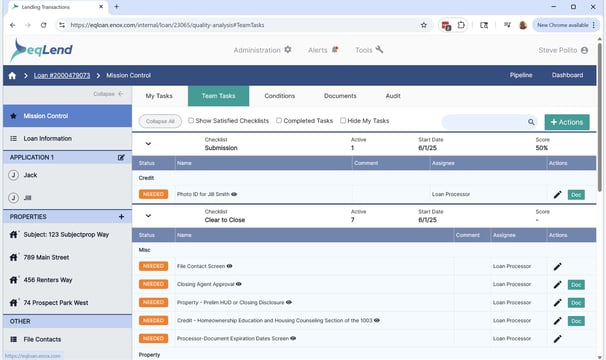Viewport: 606px width, 360px height.
Task: Open Dashboard from the navigation bar
Action: [567, 75]
